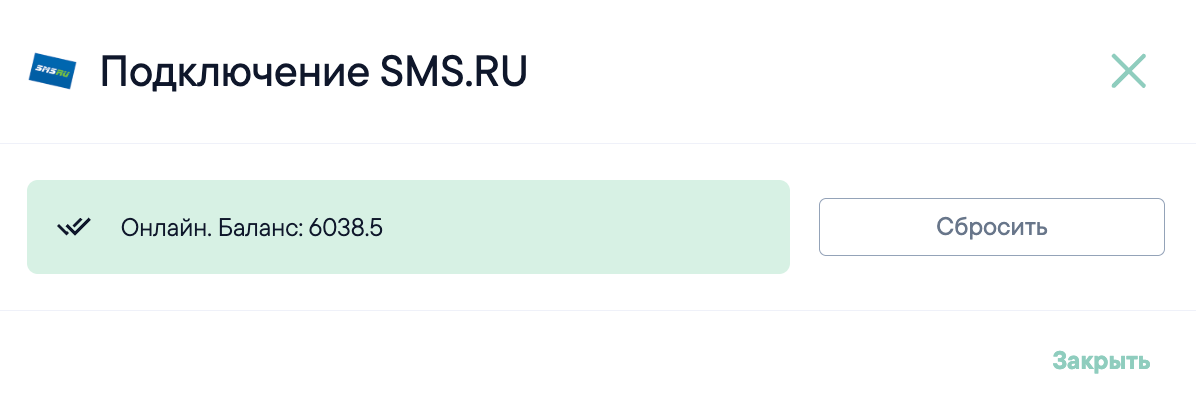Dismiss the dialog using the green Закрыть text
The image size is (1196, 406).
[1101, 360]
